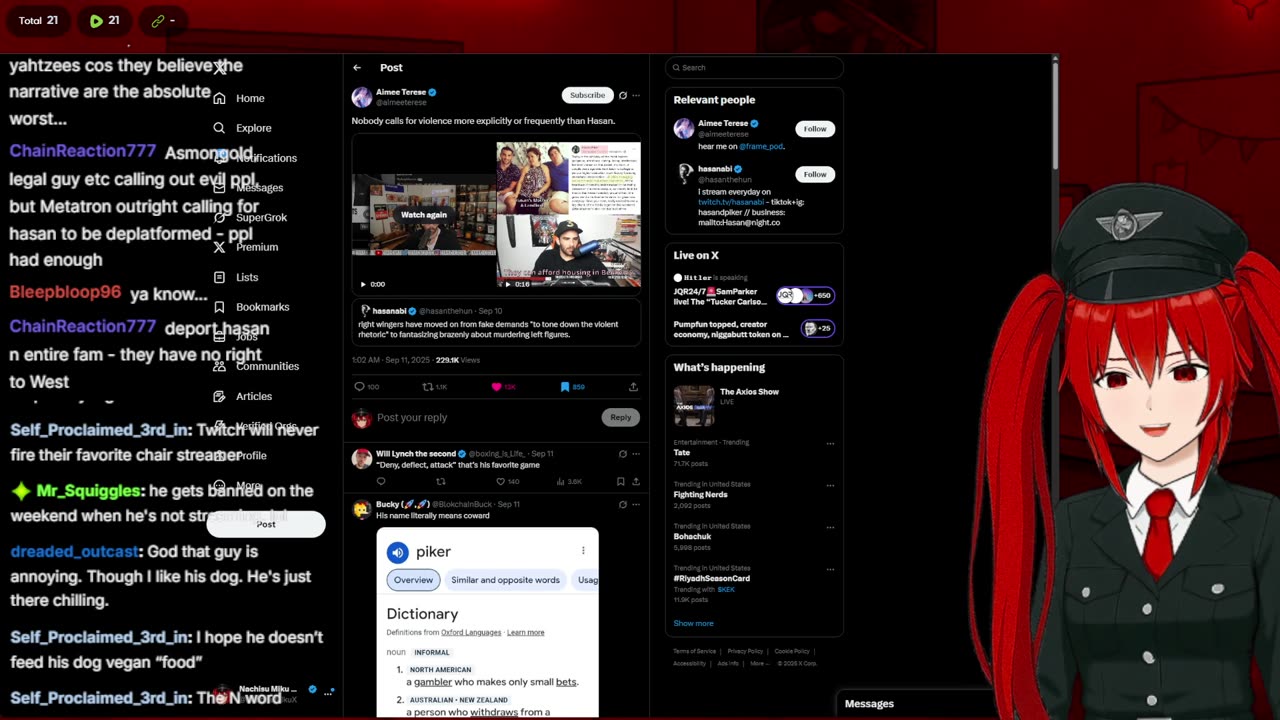Screen dimensions: 1280x720
Task: Like Will Lynch's comment with 140 likes
Action: point(507,481)
